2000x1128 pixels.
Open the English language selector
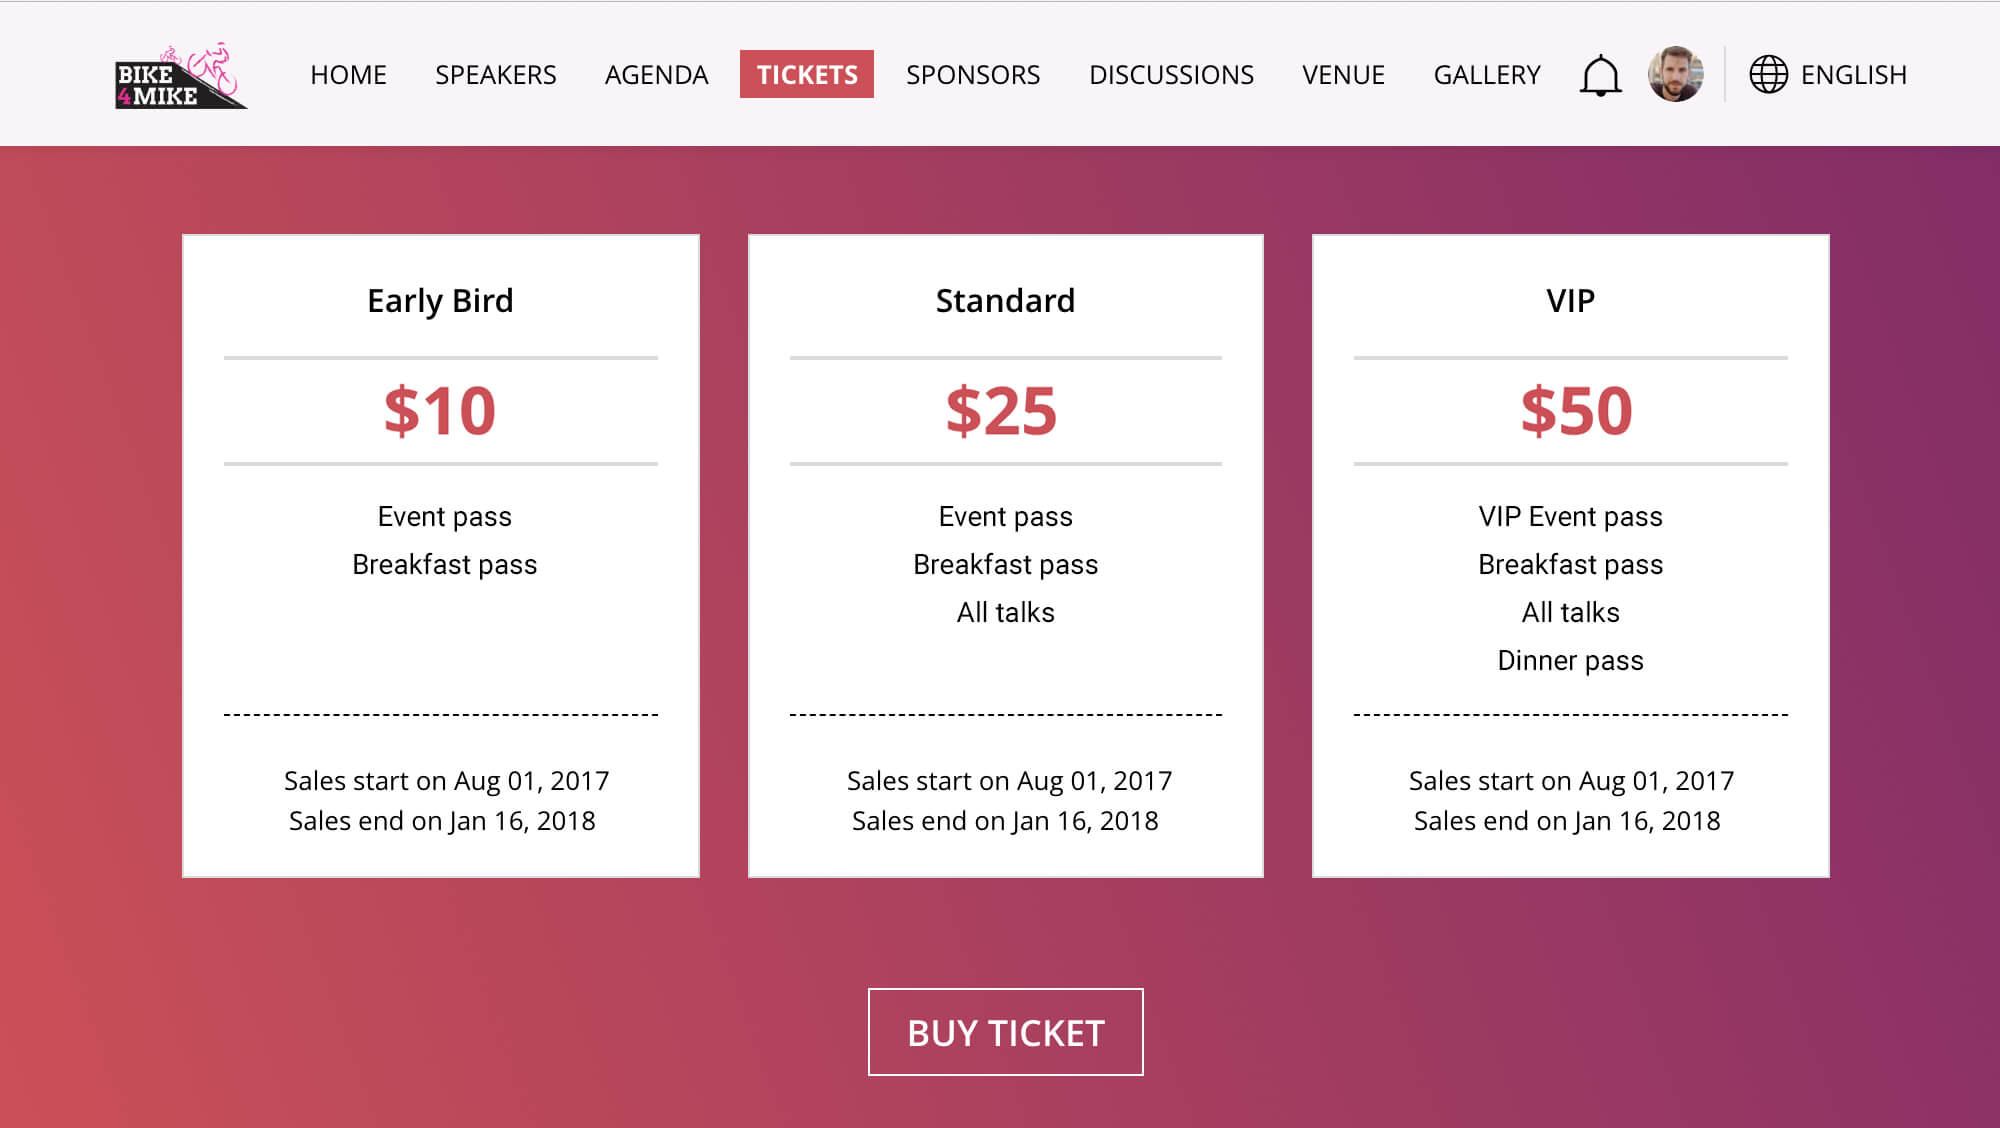(1853, 74)
